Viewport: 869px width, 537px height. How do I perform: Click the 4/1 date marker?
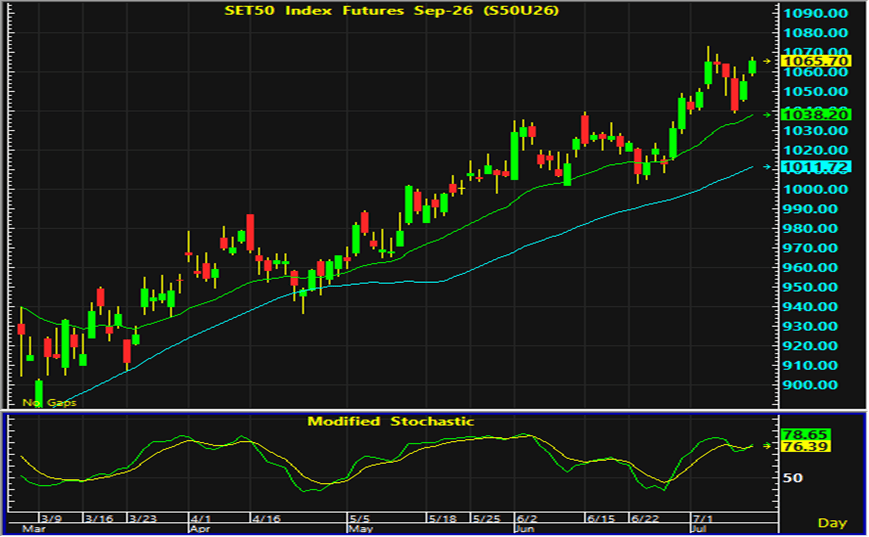(x=201, y=519)
